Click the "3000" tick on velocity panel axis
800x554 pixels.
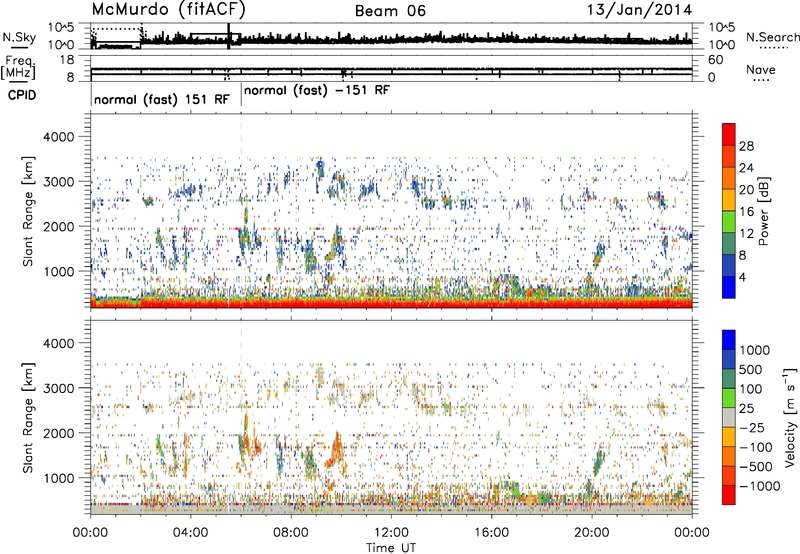tap(59, 388)
